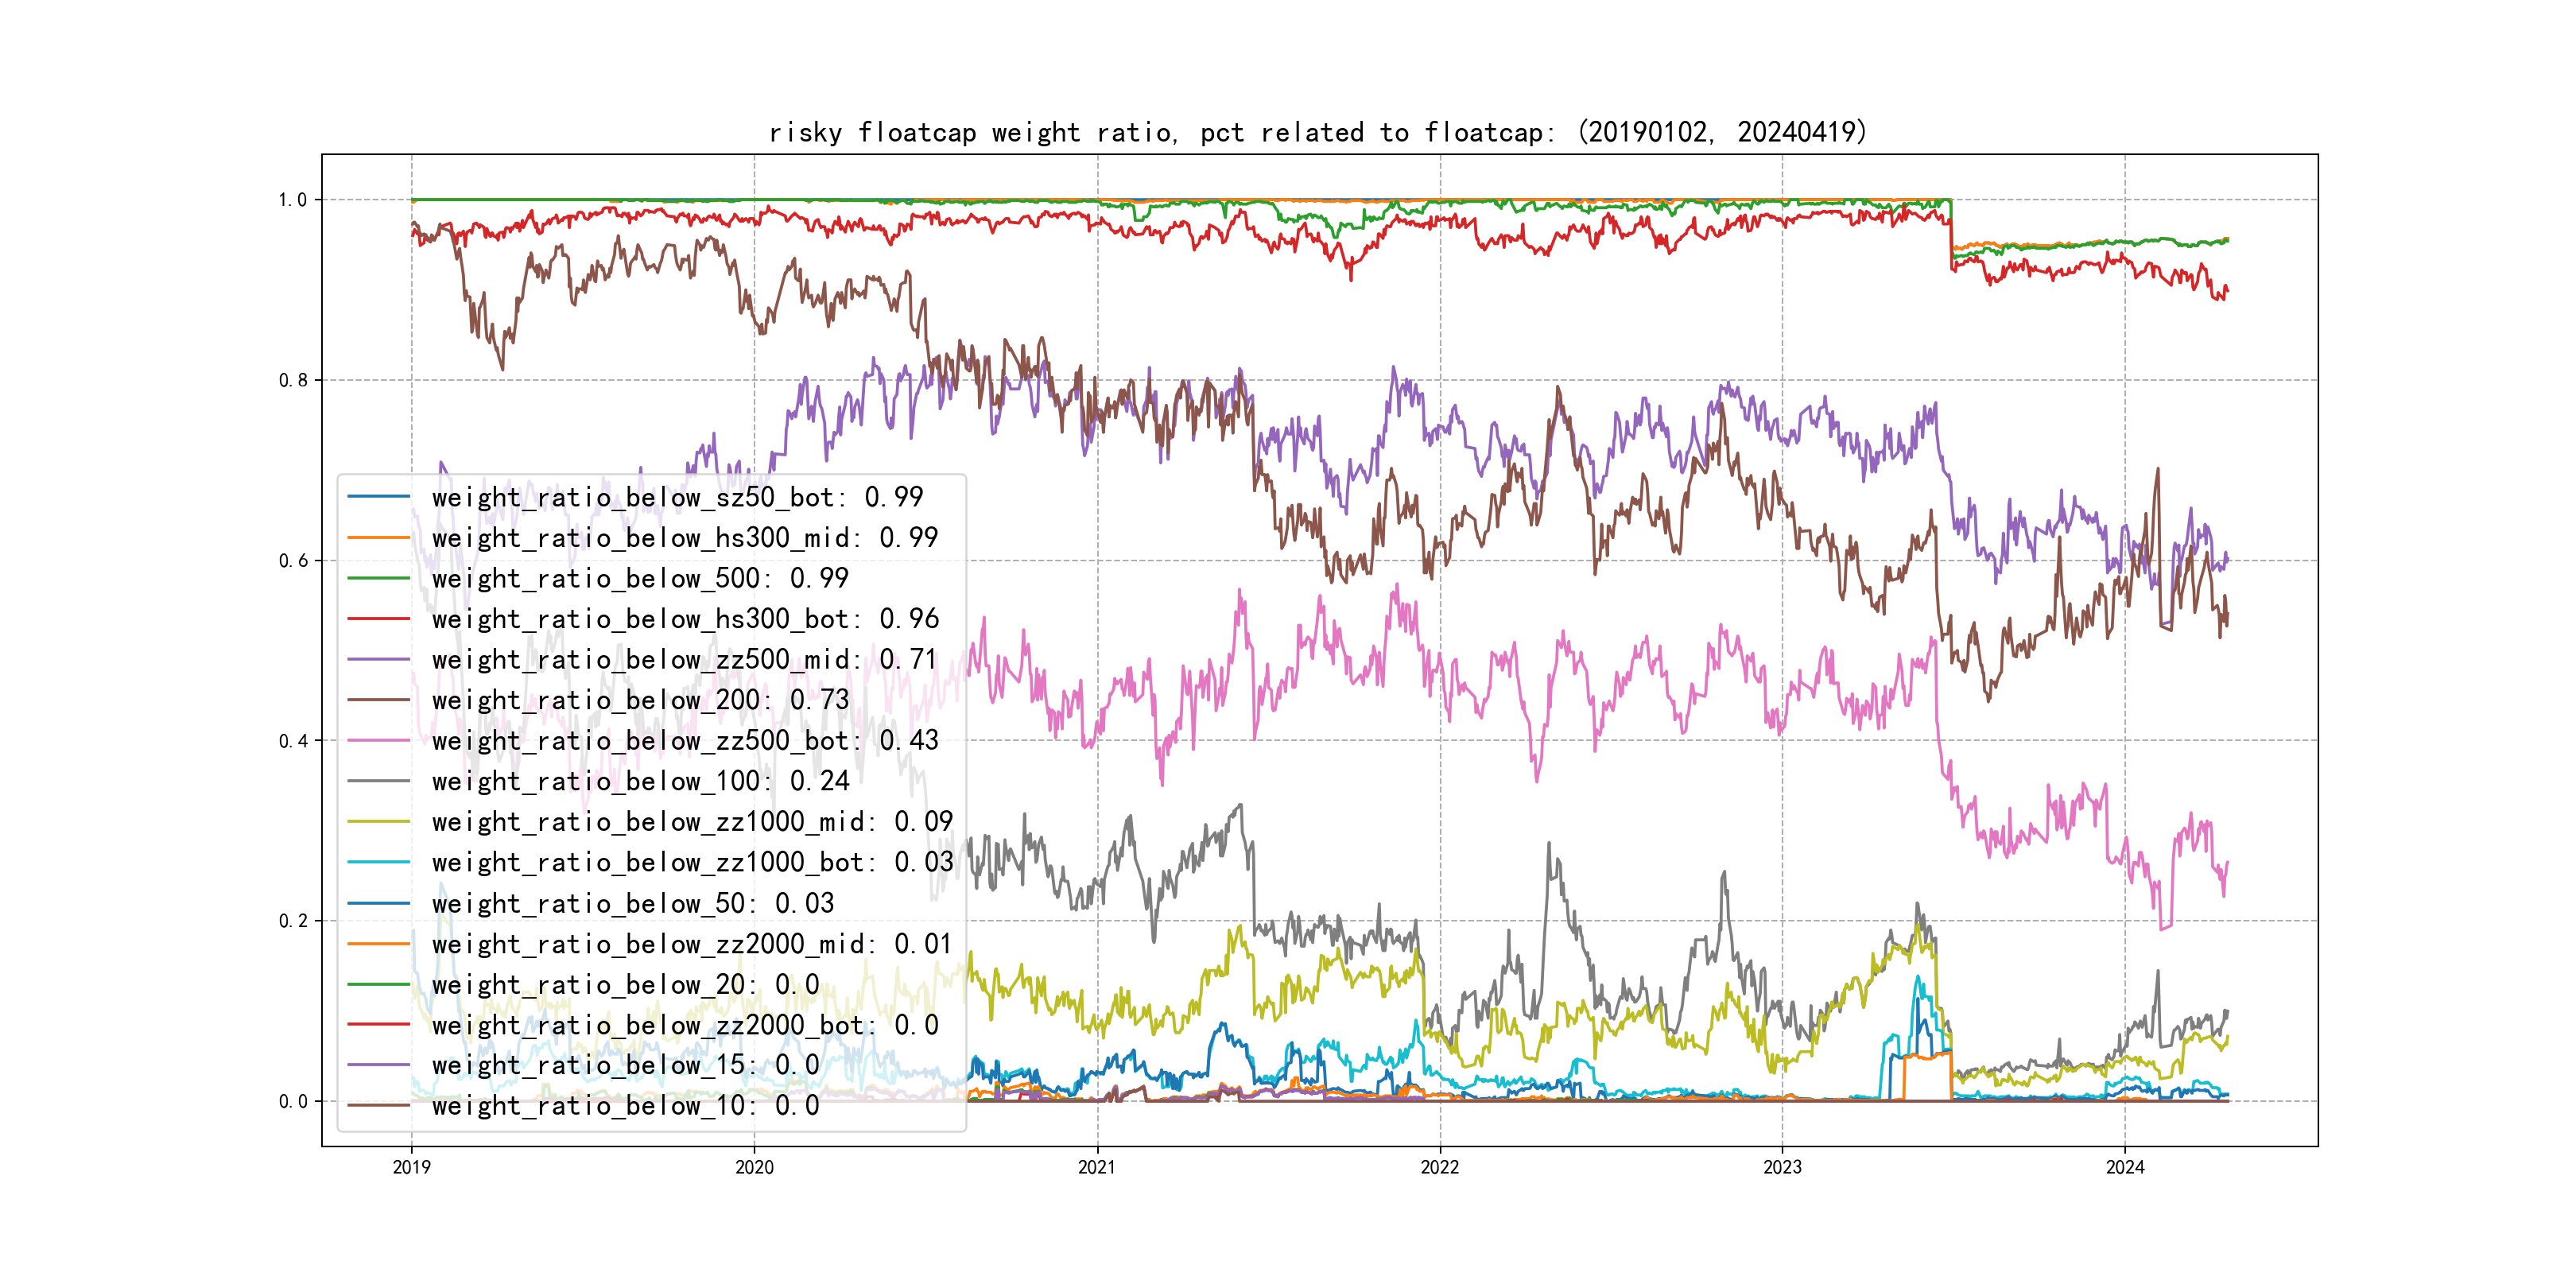This screenshot has width=2576, height=1288.
Task: Click the 2021 x-axis tick label
Action: [x=1097, y=1167]
